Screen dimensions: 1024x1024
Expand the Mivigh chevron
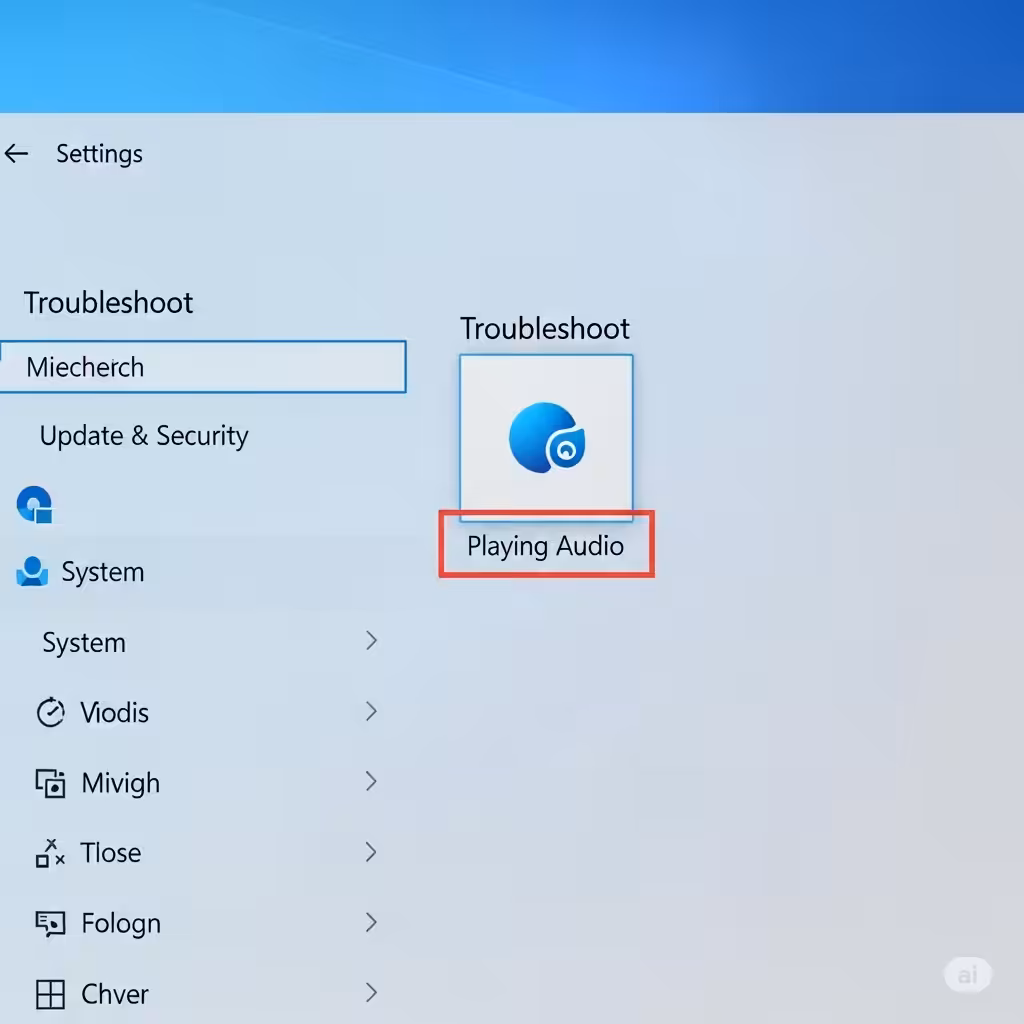pos(371,781)
